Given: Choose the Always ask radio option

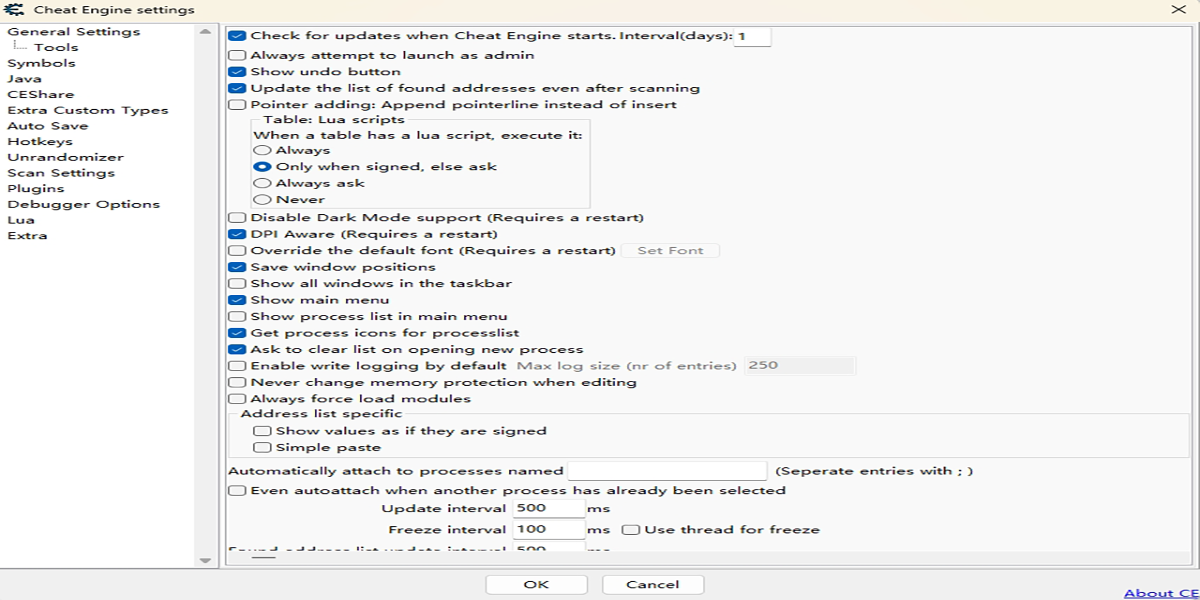Looking at the screenshot, I should click(262, 183).
